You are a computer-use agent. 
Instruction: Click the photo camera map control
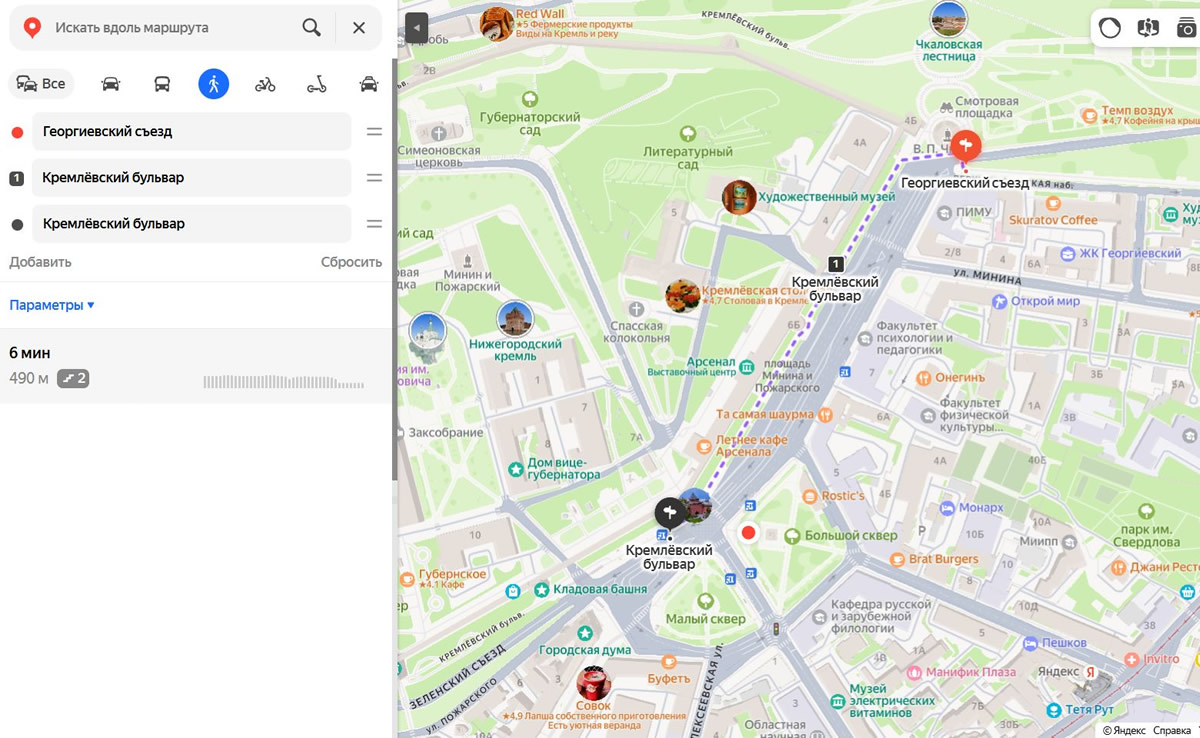pos(1186,28)
